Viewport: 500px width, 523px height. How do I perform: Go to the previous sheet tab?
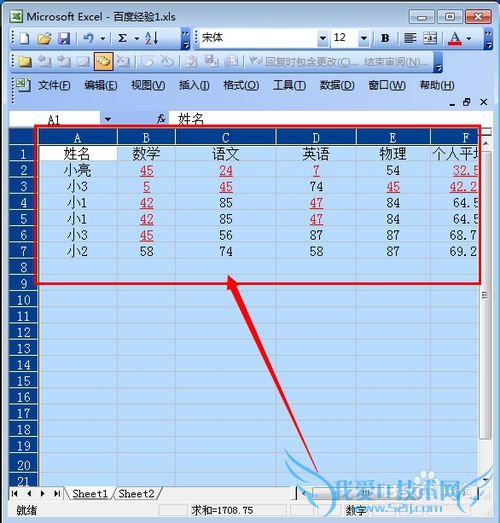[29, 493]
